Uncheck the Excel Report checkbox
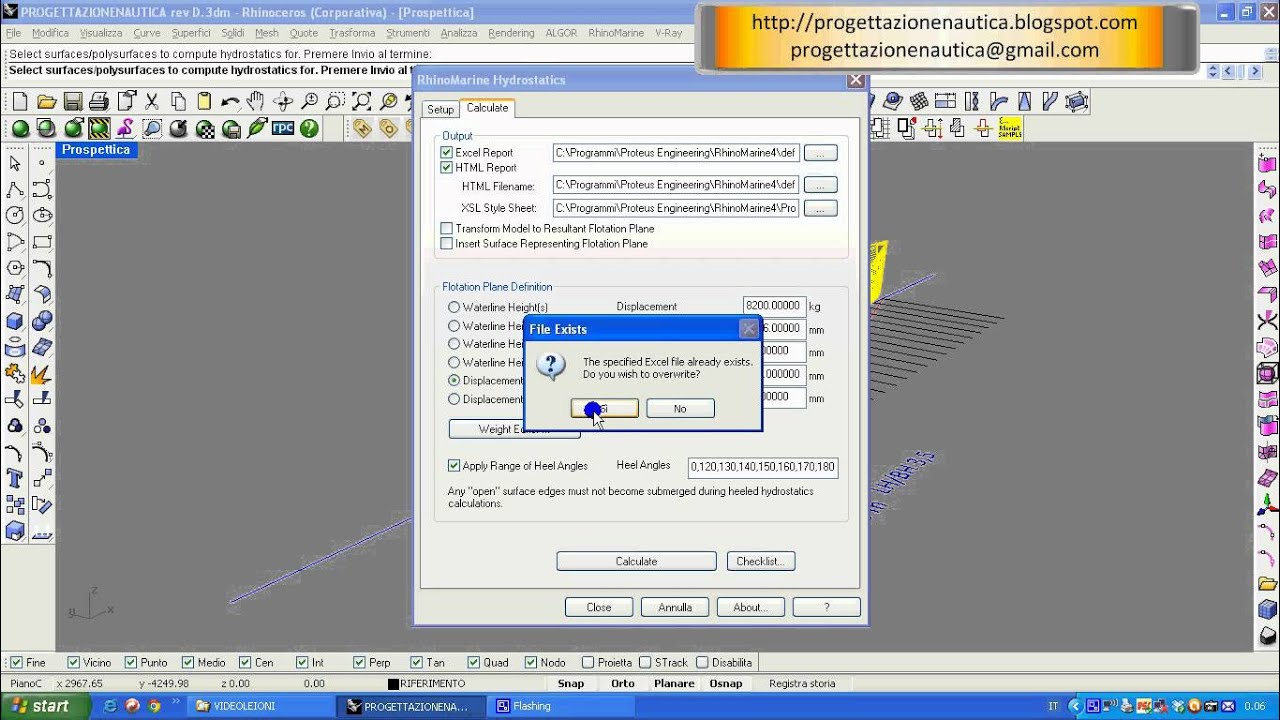This screenshot has height=720, width=1280. 446,153
